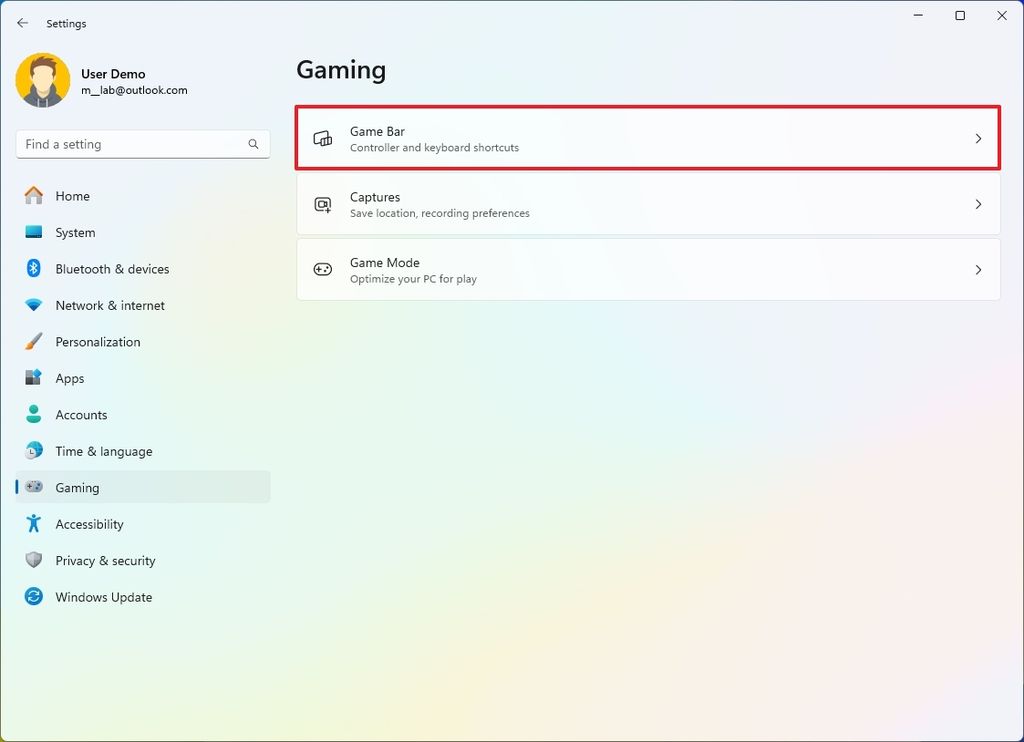
Task: Click the search magnifier in Find a setting
Action: click(253, 144)
